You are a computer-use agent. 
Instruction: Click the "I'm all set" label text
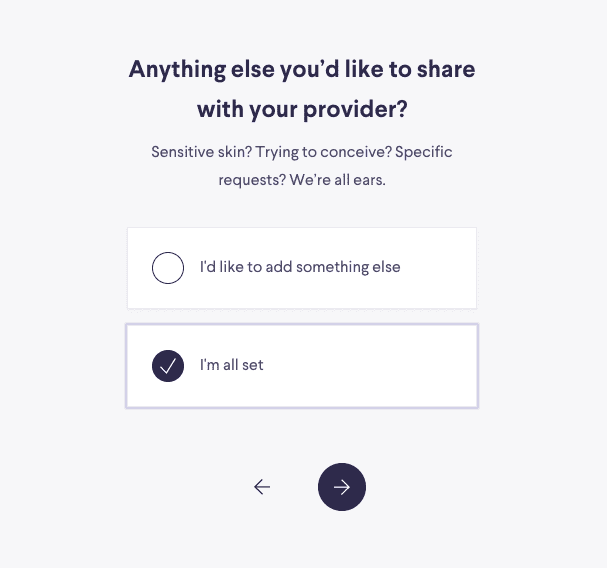point(232,366)
